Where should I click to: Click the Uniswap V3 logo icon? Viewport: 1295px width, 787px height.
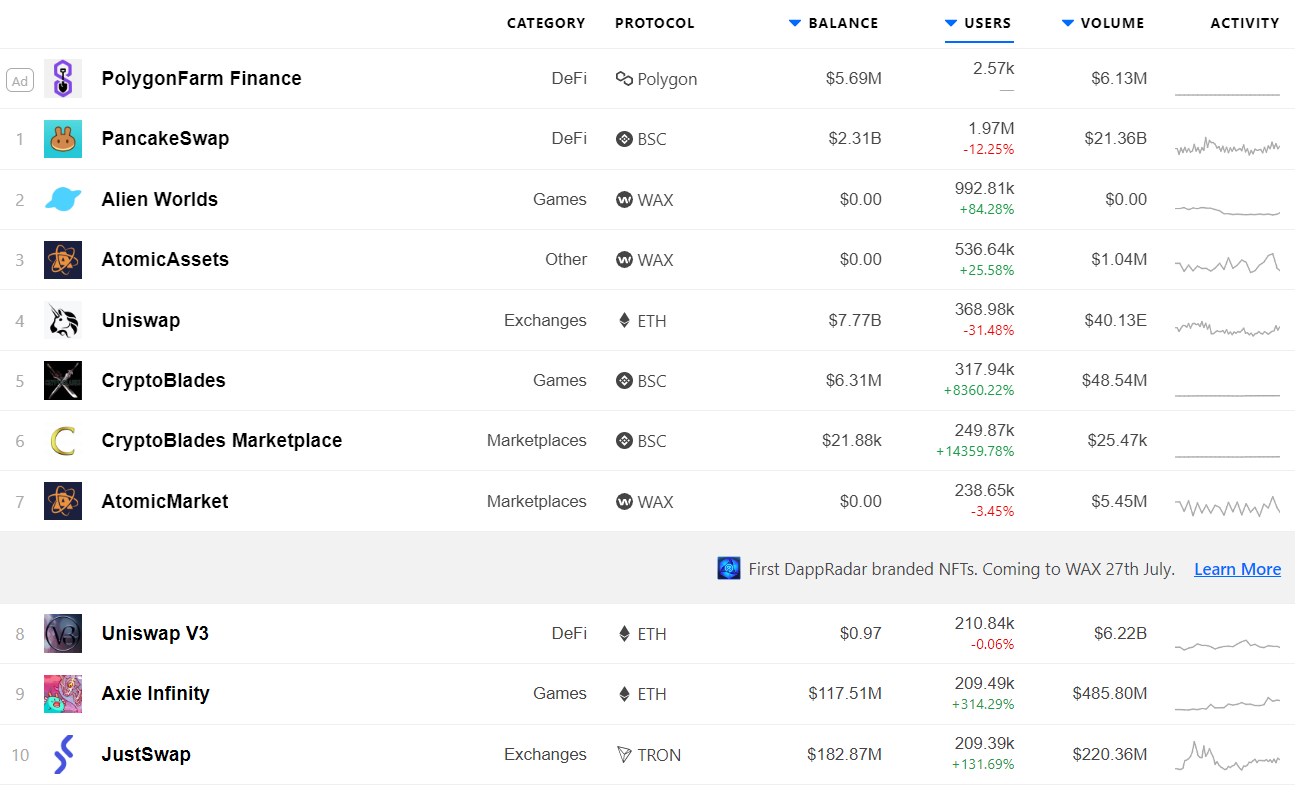63,633
